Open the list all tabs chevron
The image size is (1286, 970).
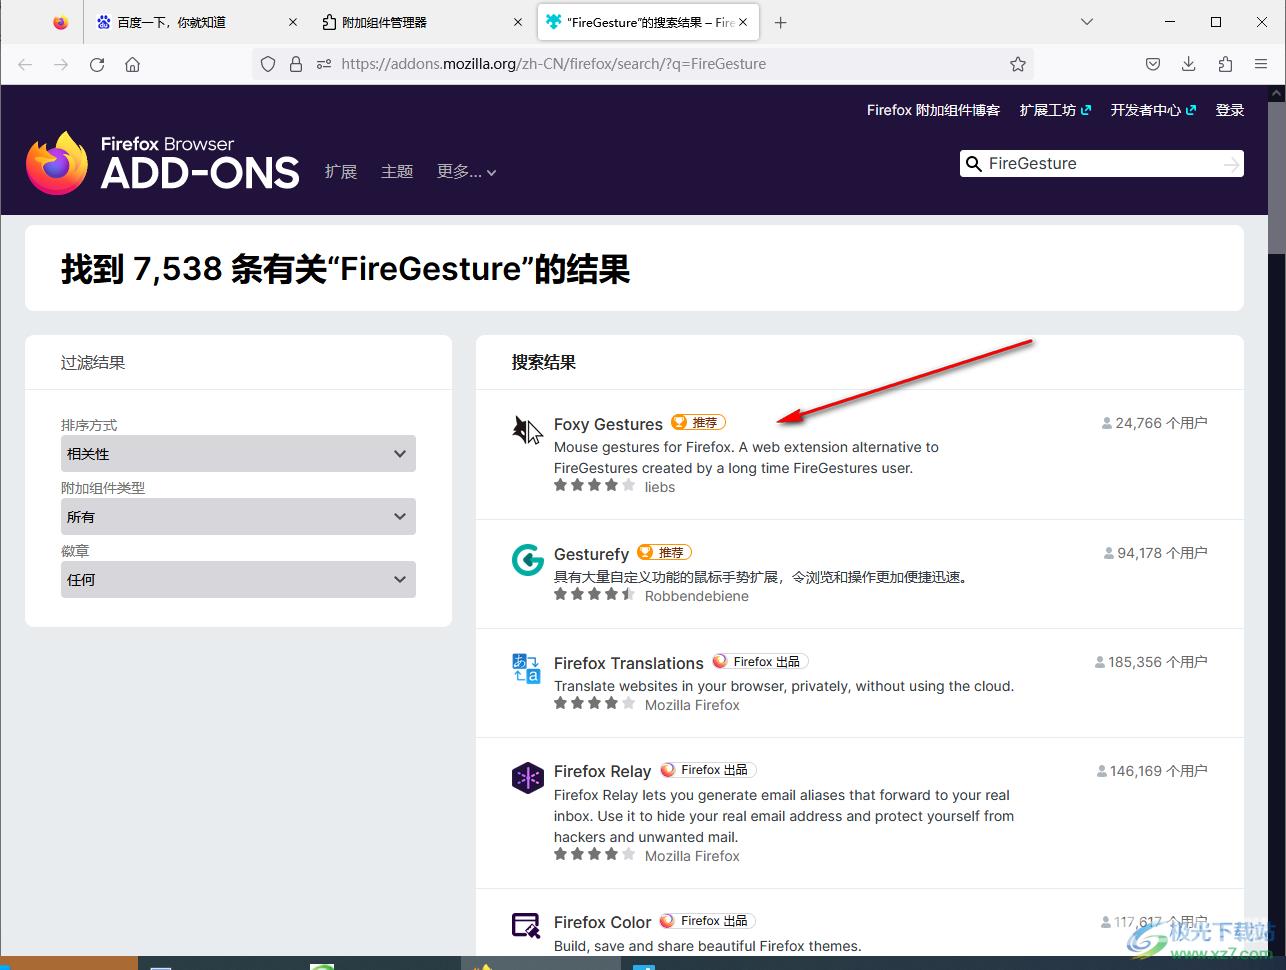pos(1087,22)
